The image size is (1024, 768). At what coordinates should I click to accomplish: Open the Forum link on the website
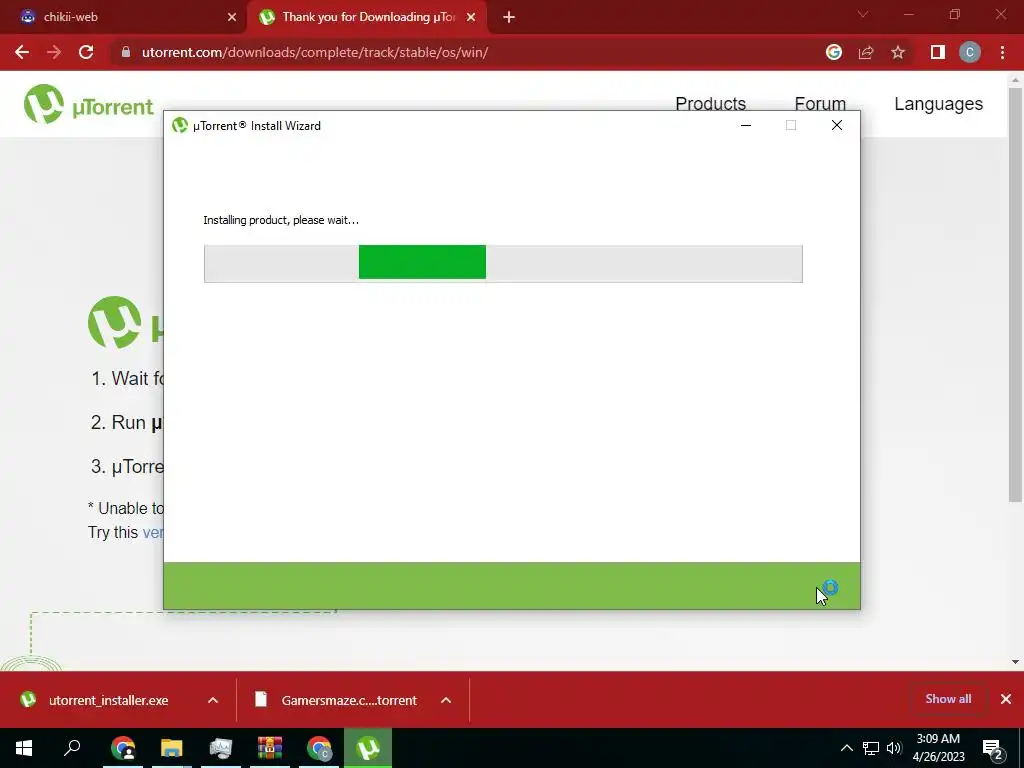click(x=820, y=104)
